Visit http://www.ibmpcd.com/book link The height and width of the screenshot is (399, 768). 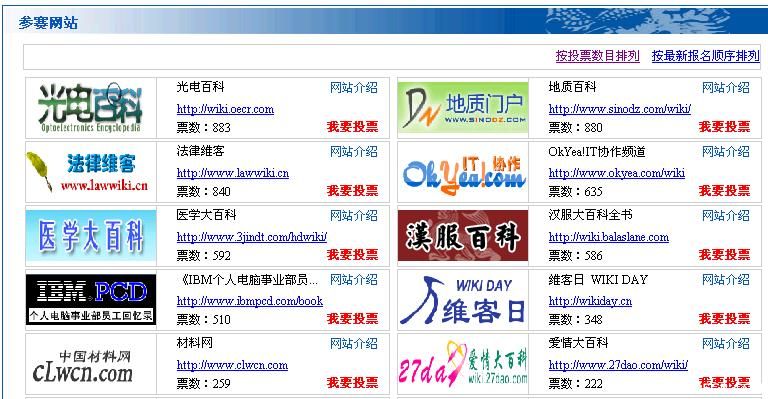[x=250, y=301]
